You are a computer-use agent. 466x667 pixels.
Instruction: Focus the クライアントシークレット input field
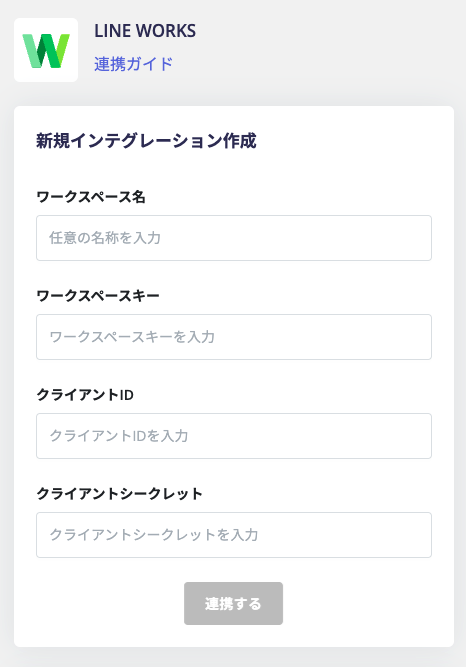(x=234, y=535)
